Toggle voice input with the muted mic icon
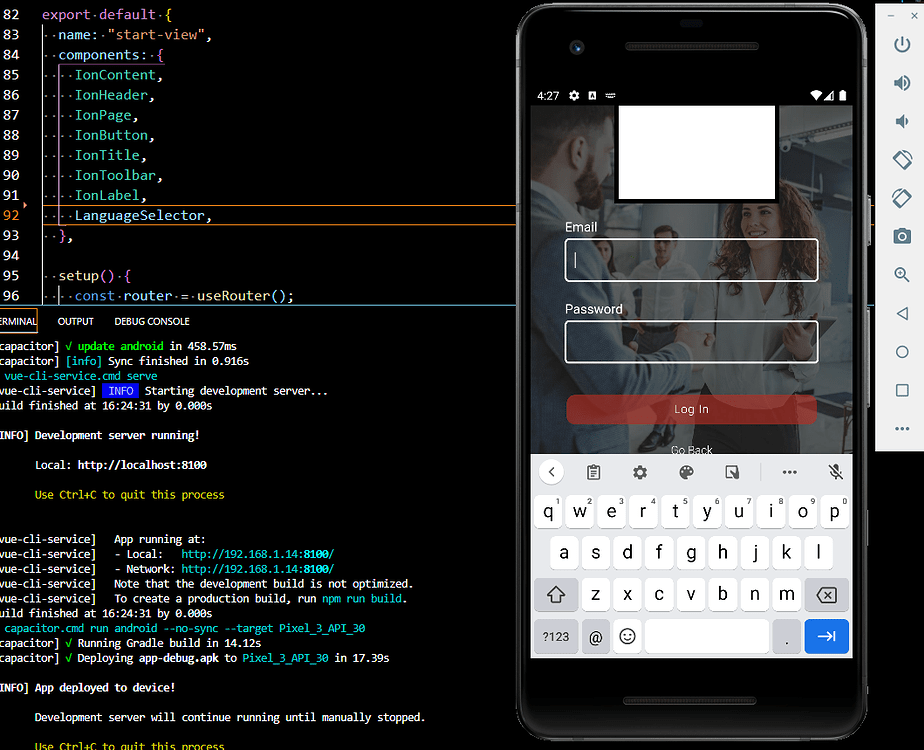924x750 pixels. coord(835,471)
